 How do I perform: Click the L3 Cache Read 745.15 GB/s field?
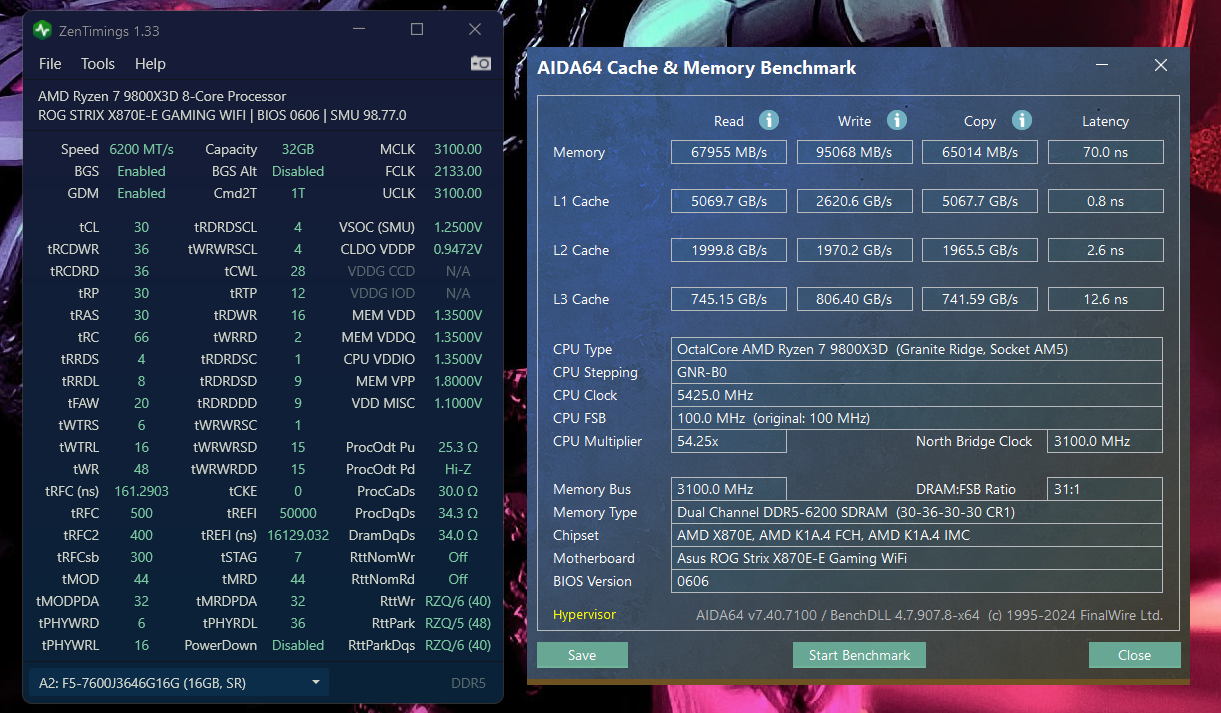729,299
